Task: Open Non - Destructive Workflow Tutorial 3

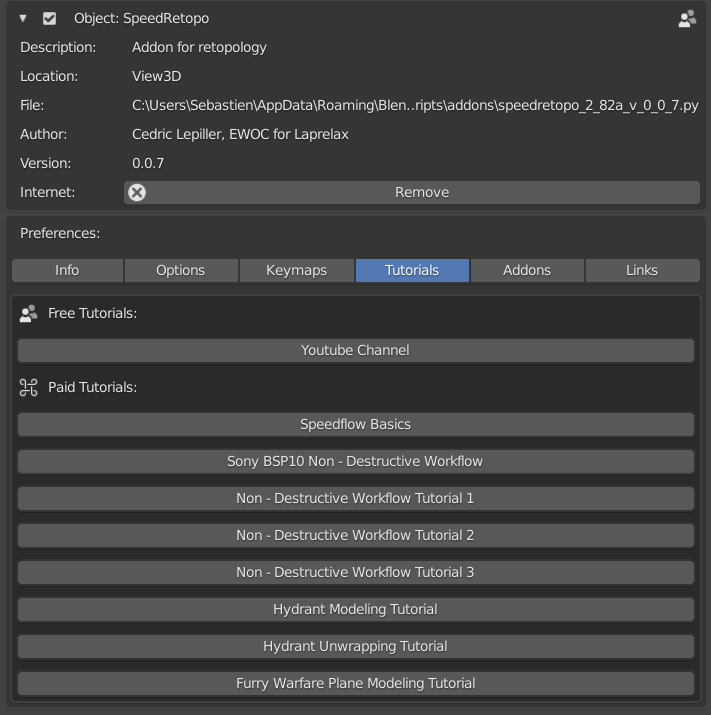Action: pyautogui.click(x=356, y=572)
